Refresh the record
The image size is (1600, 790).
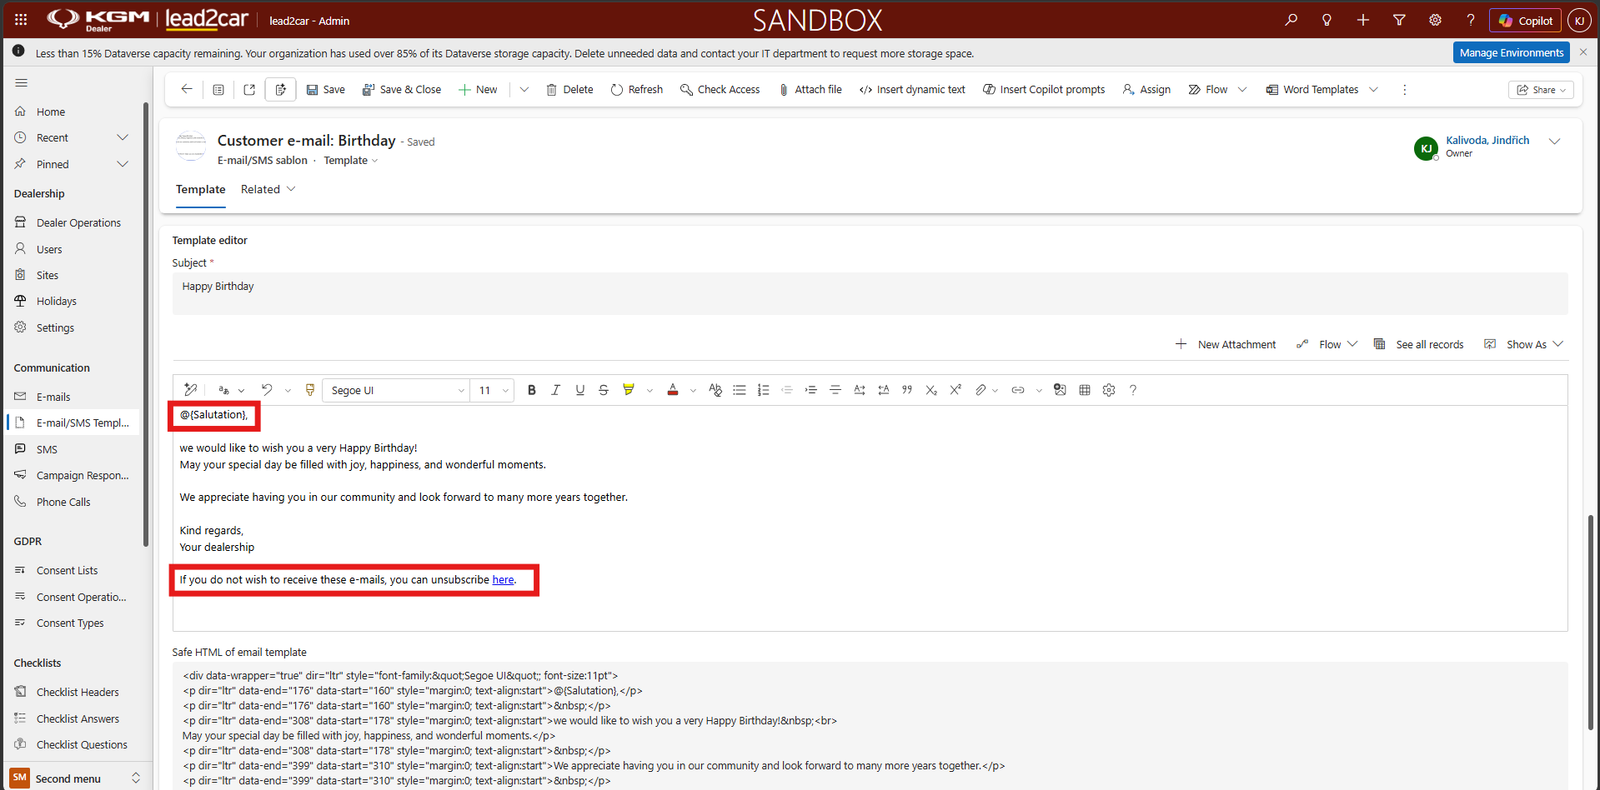click(x=636, y=90)
